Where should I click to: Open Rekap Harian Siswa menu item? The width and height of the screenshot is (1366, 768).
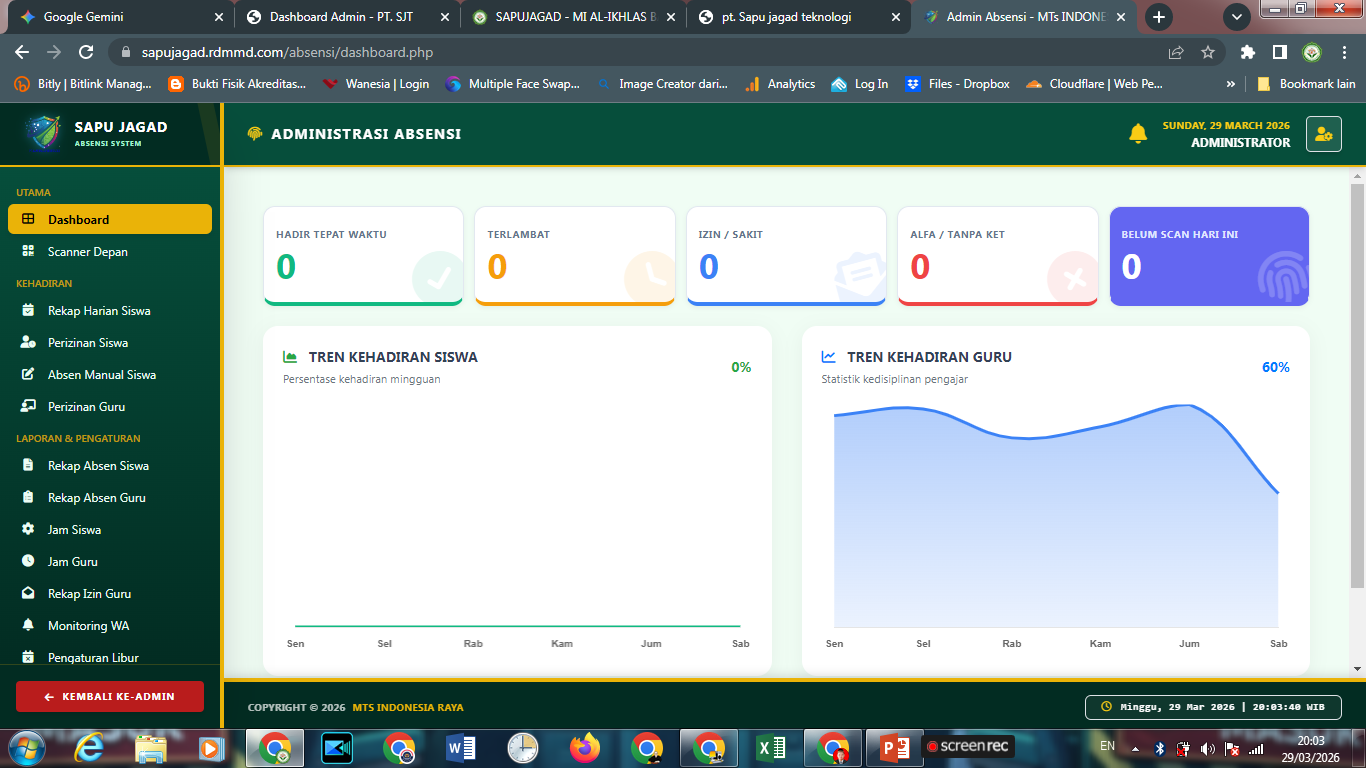pyautogui.click(x=110, y=310)
